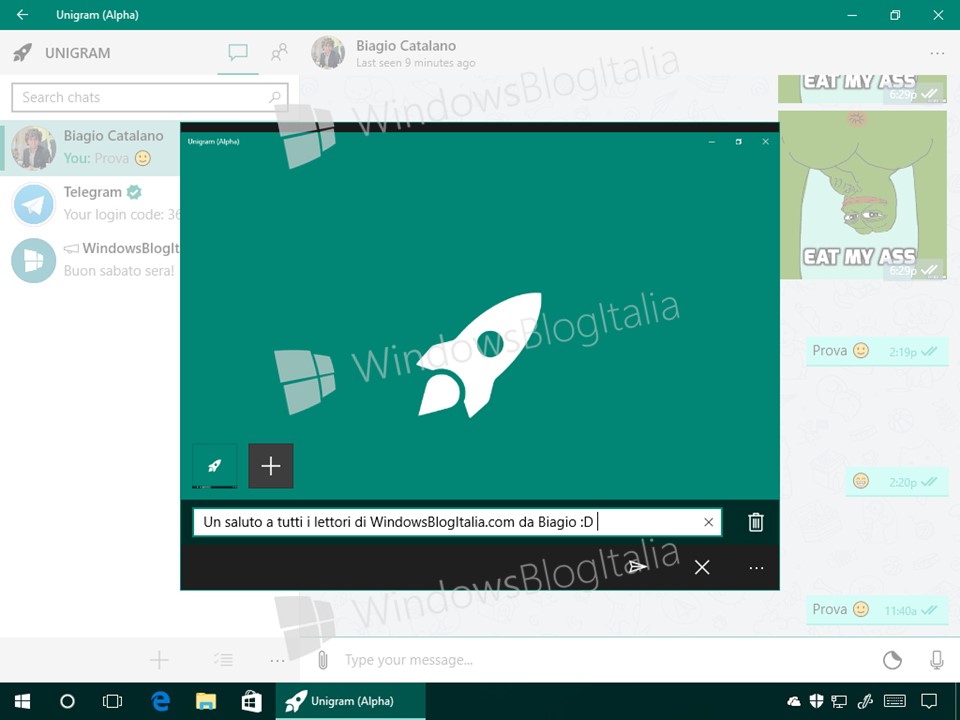Image resolution: width=960 pixels, height=720 pixels.
Task: Open Task View on the taskbar
Action: tap(113, 702)
